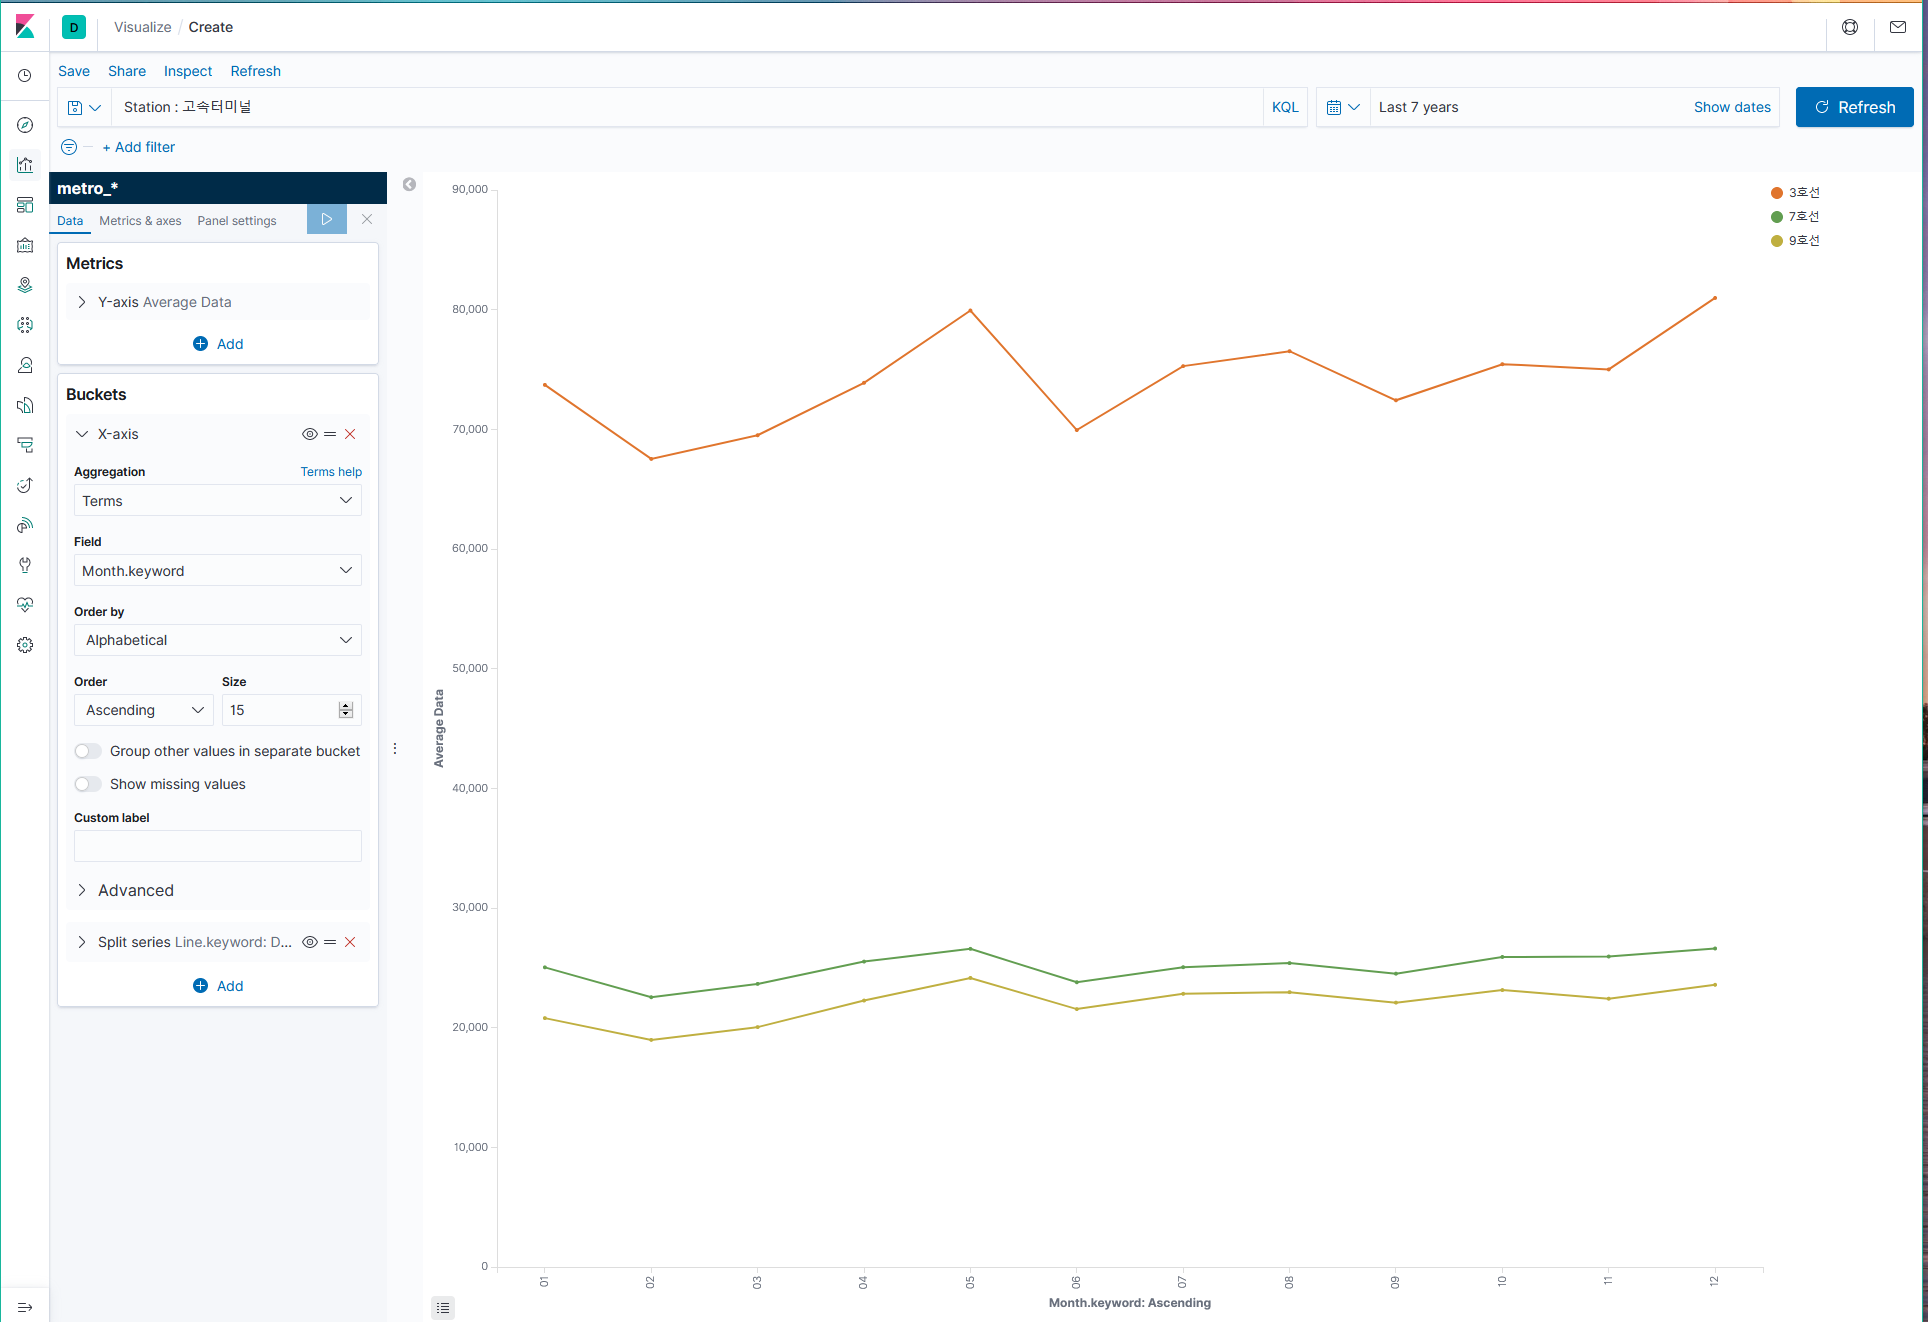Open Discover from the compass icon
Screen dimensions: 1928x1322
click(x=25, y=125)
